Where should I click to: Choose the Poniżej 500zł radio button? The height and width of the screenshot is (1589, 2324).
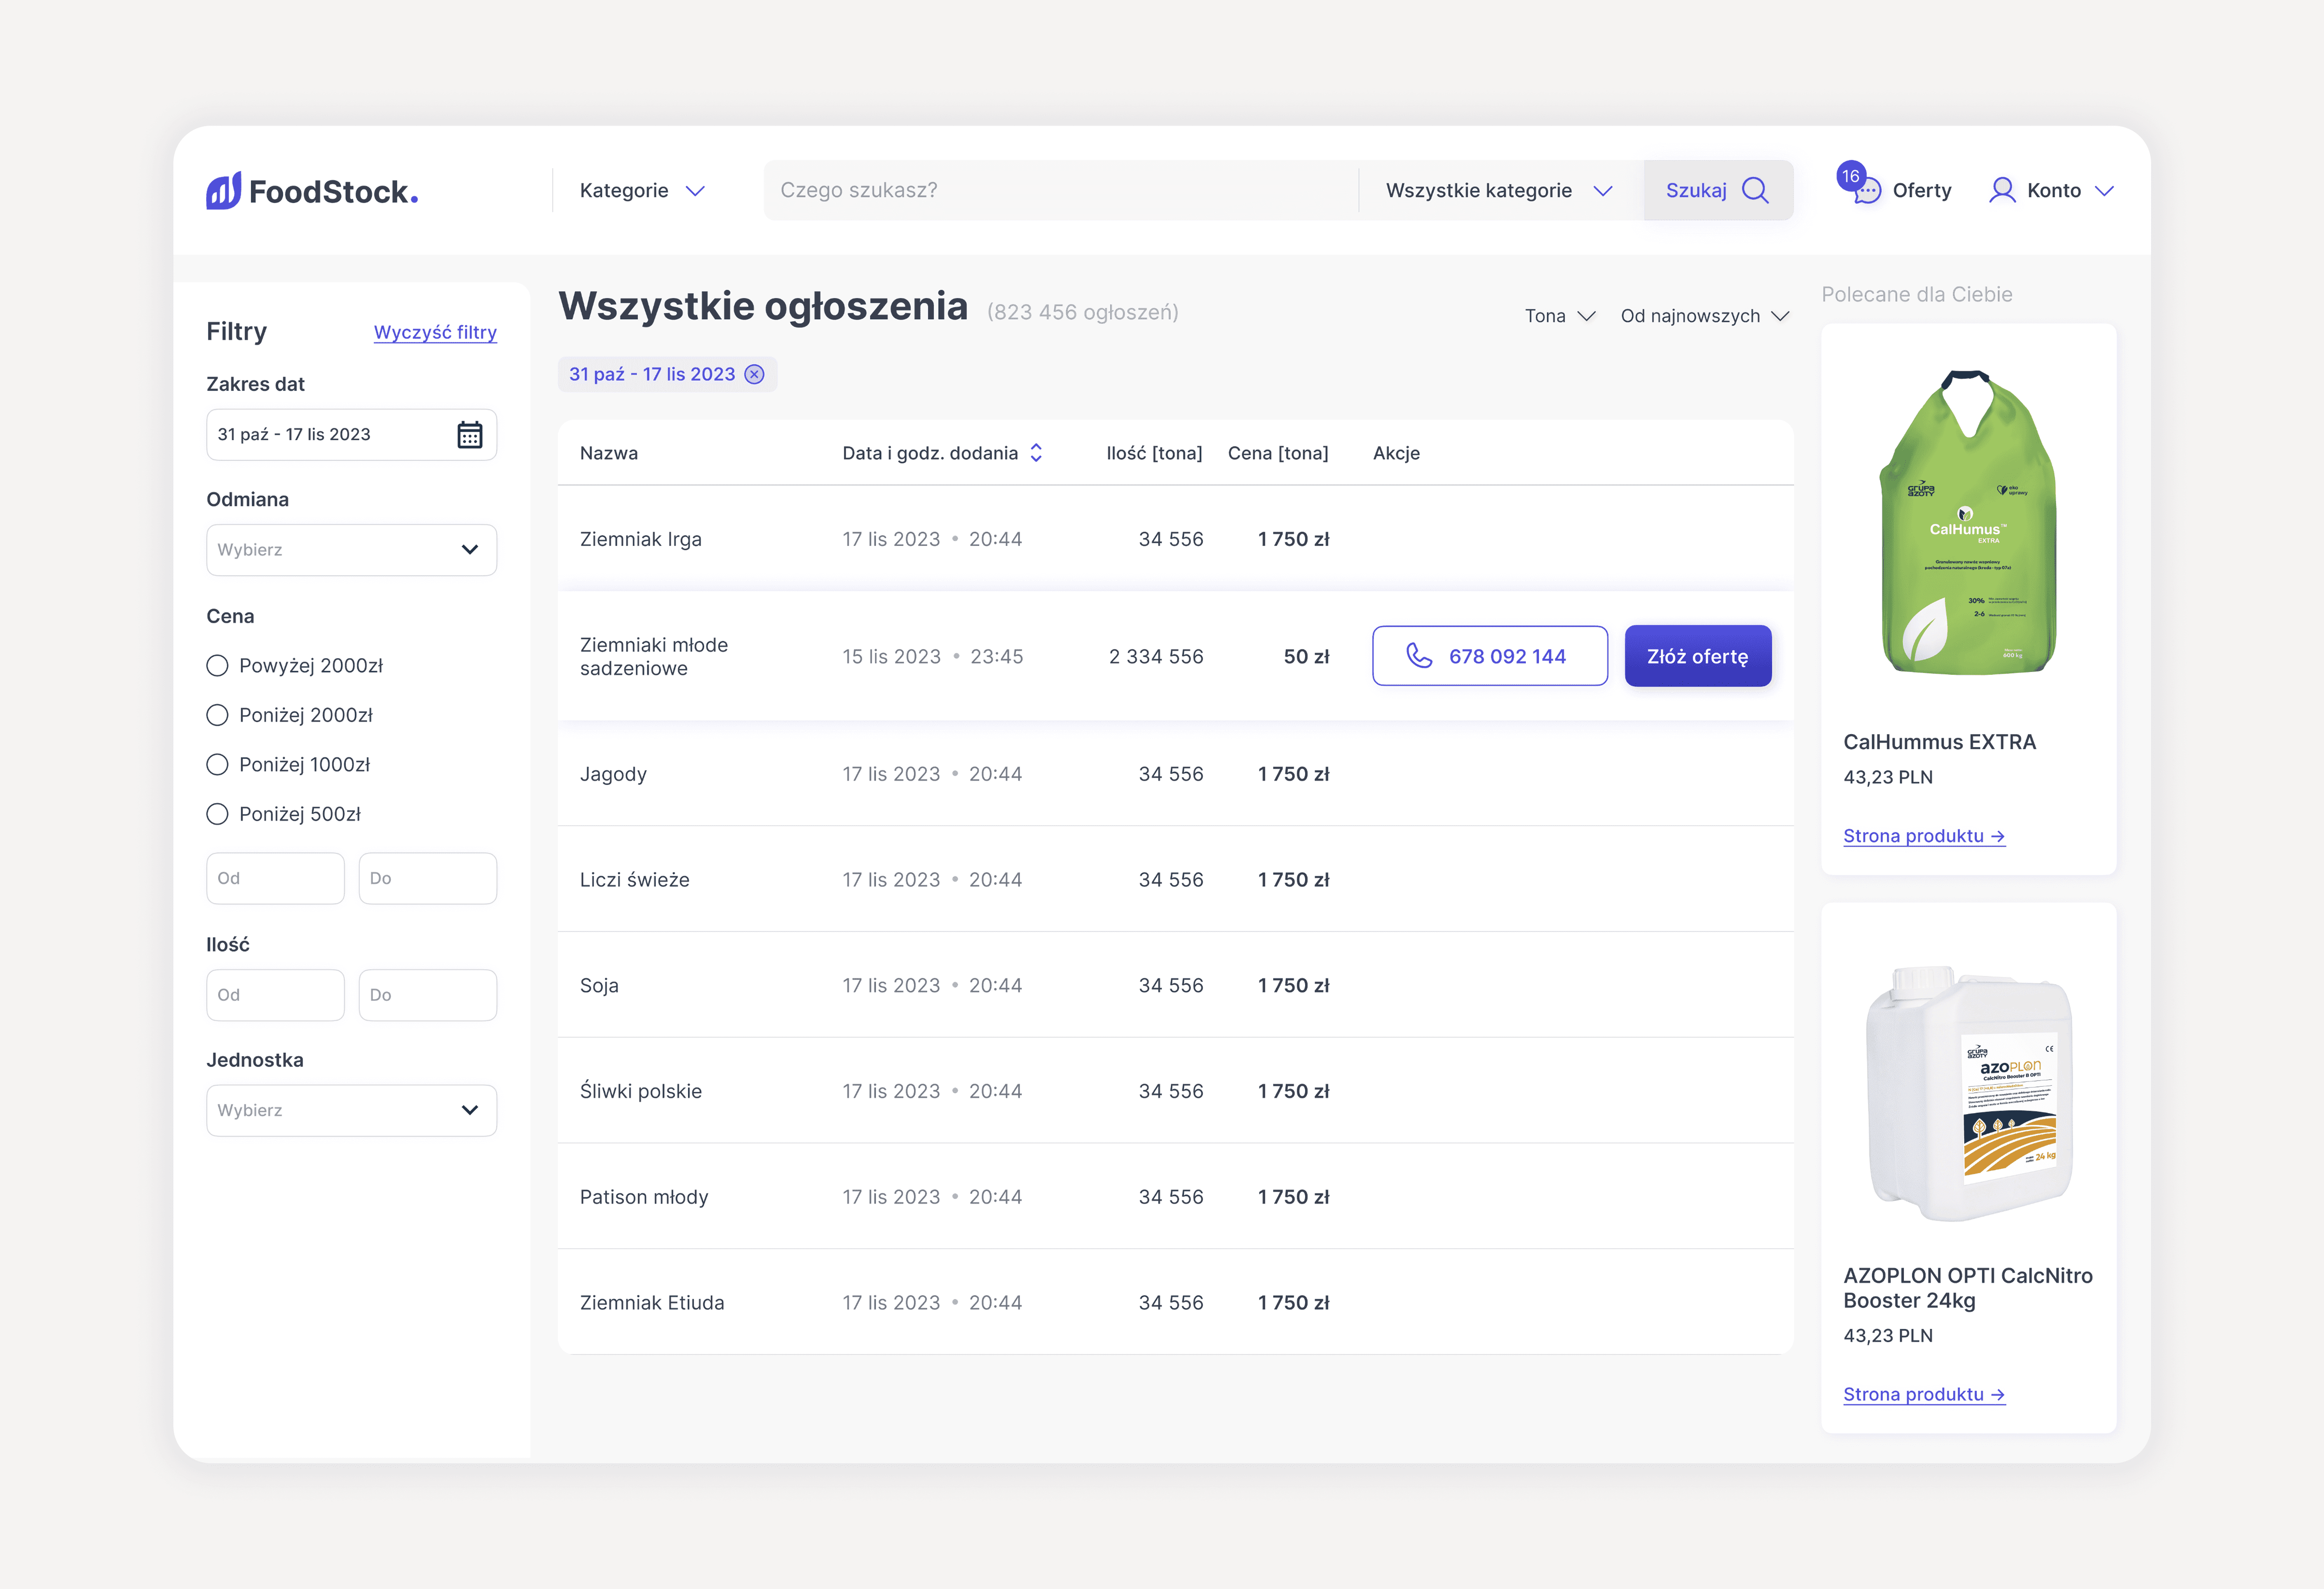click(217, 814)
